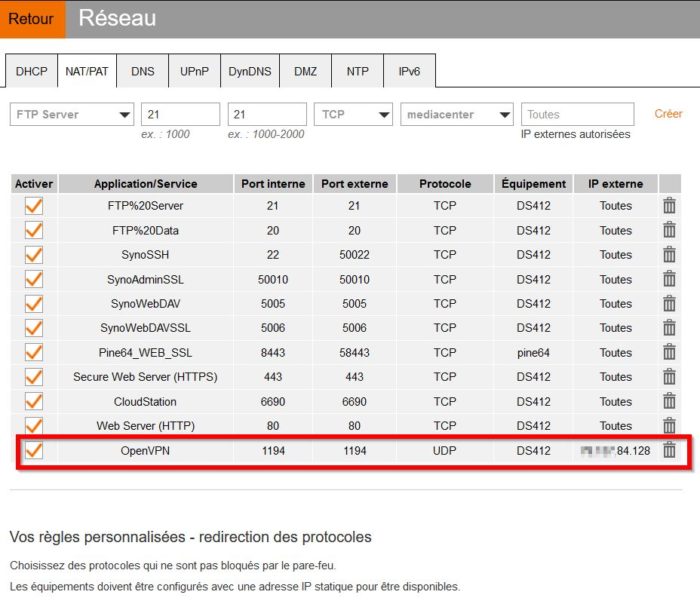Open the mediacenter equipment dropdown

tap(456, 115)
